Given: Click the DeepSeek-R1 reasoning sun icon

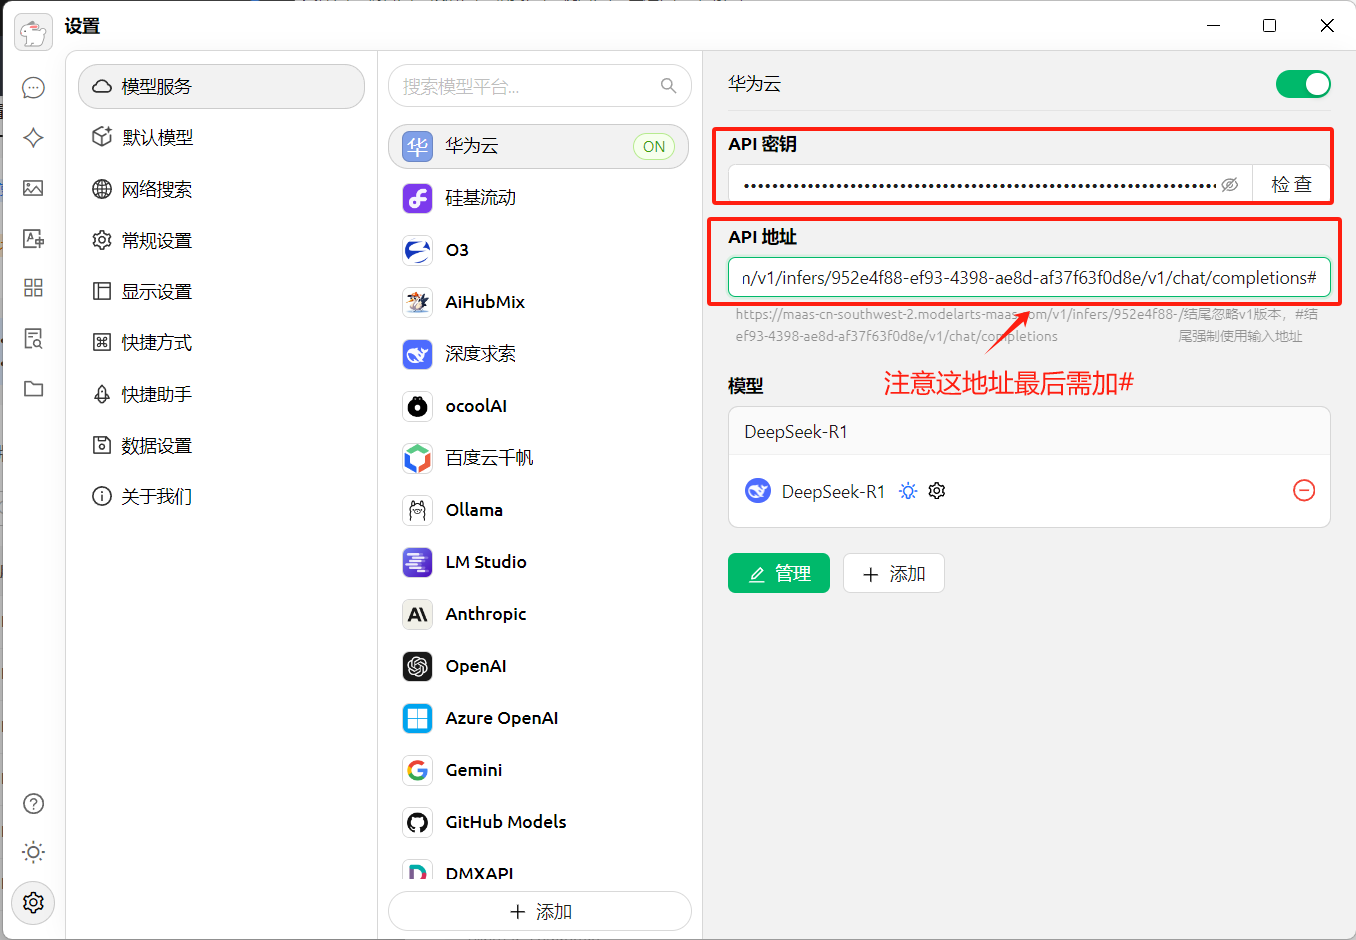Looking at the screenshot, I should tap(907, 491).
